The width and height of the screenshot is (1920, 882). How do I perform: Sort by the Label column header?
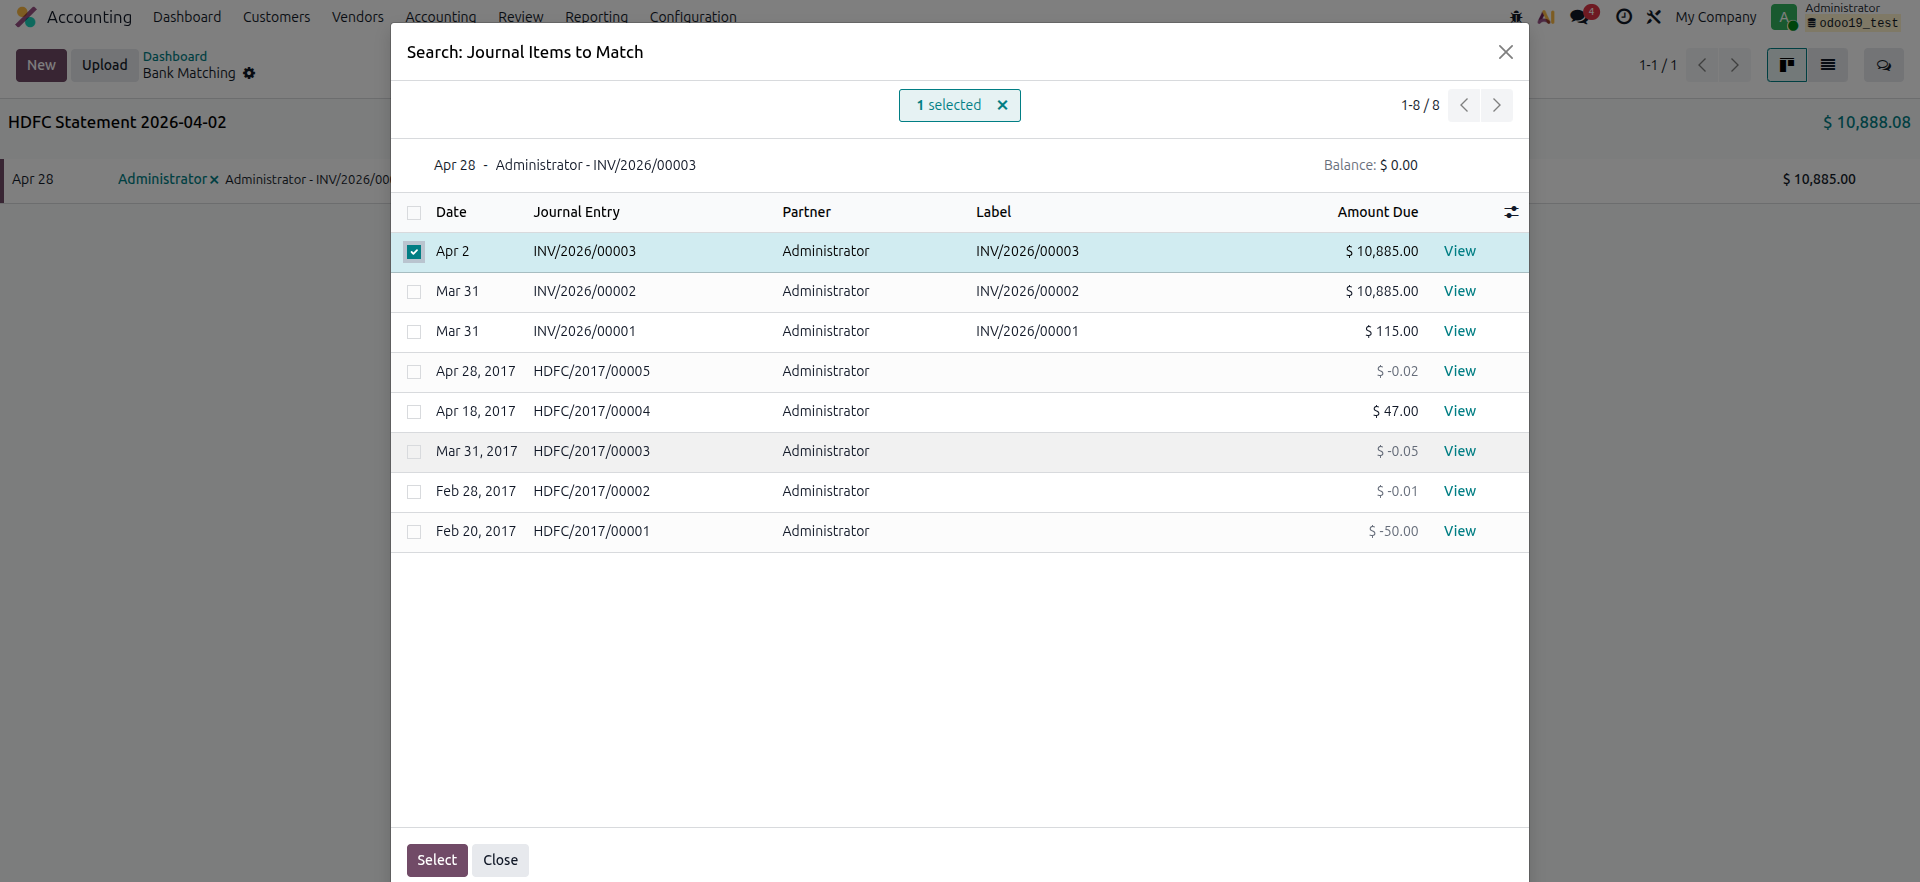pyautogui.click(x=993, y=212)
